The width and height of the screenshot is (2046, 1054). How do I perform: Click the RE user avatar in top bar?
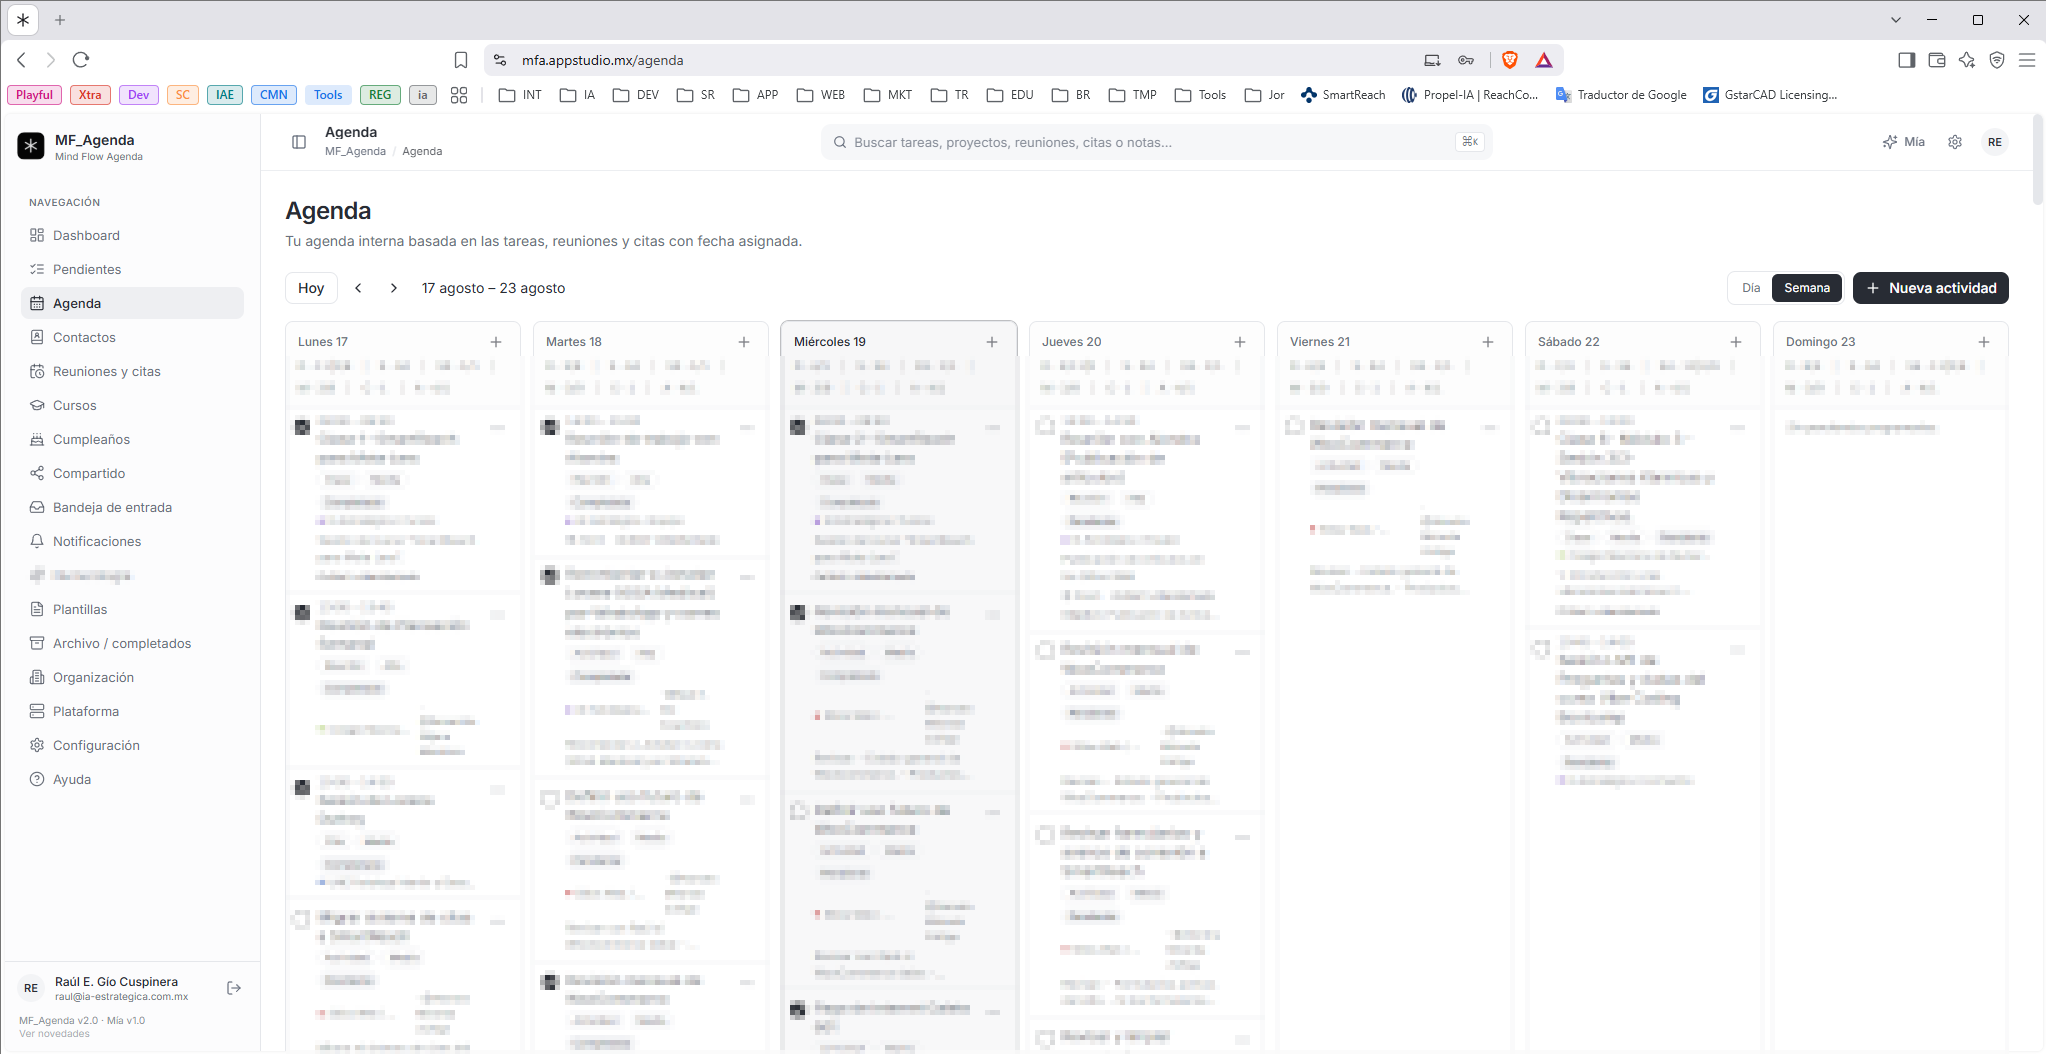[1995, 142]
